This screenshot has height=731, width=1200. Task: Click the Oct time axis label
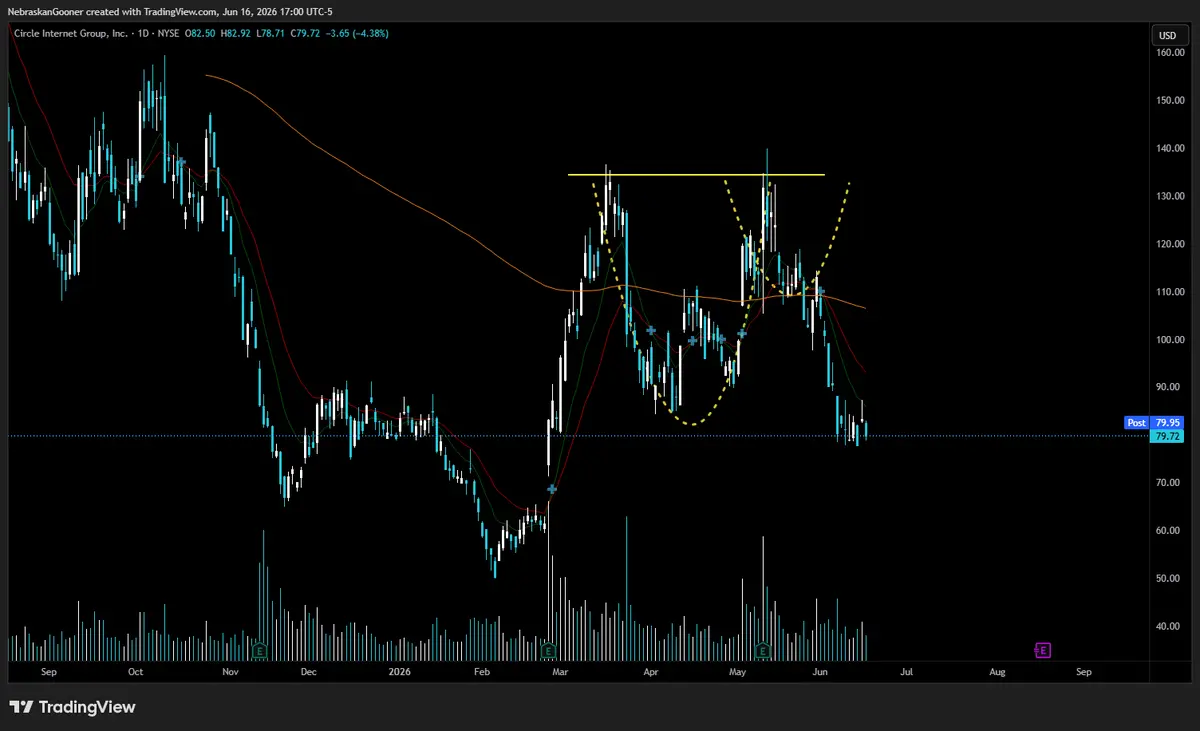coord(136,673)
